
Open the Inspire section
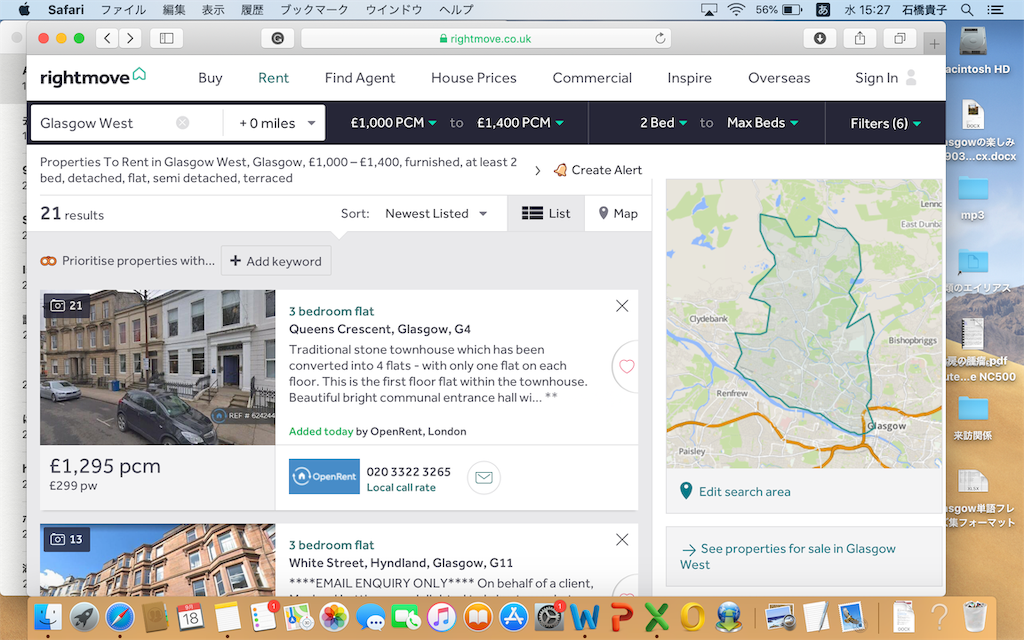690,78
